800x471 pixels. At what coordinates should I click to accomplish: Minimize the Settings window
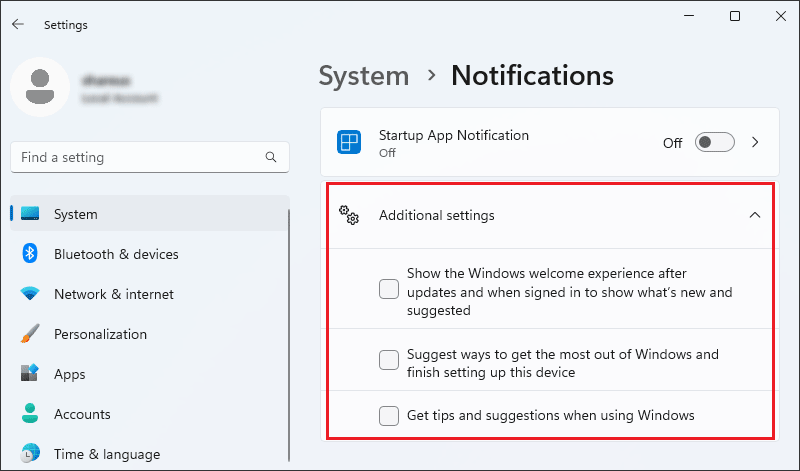tap(689, 16)
